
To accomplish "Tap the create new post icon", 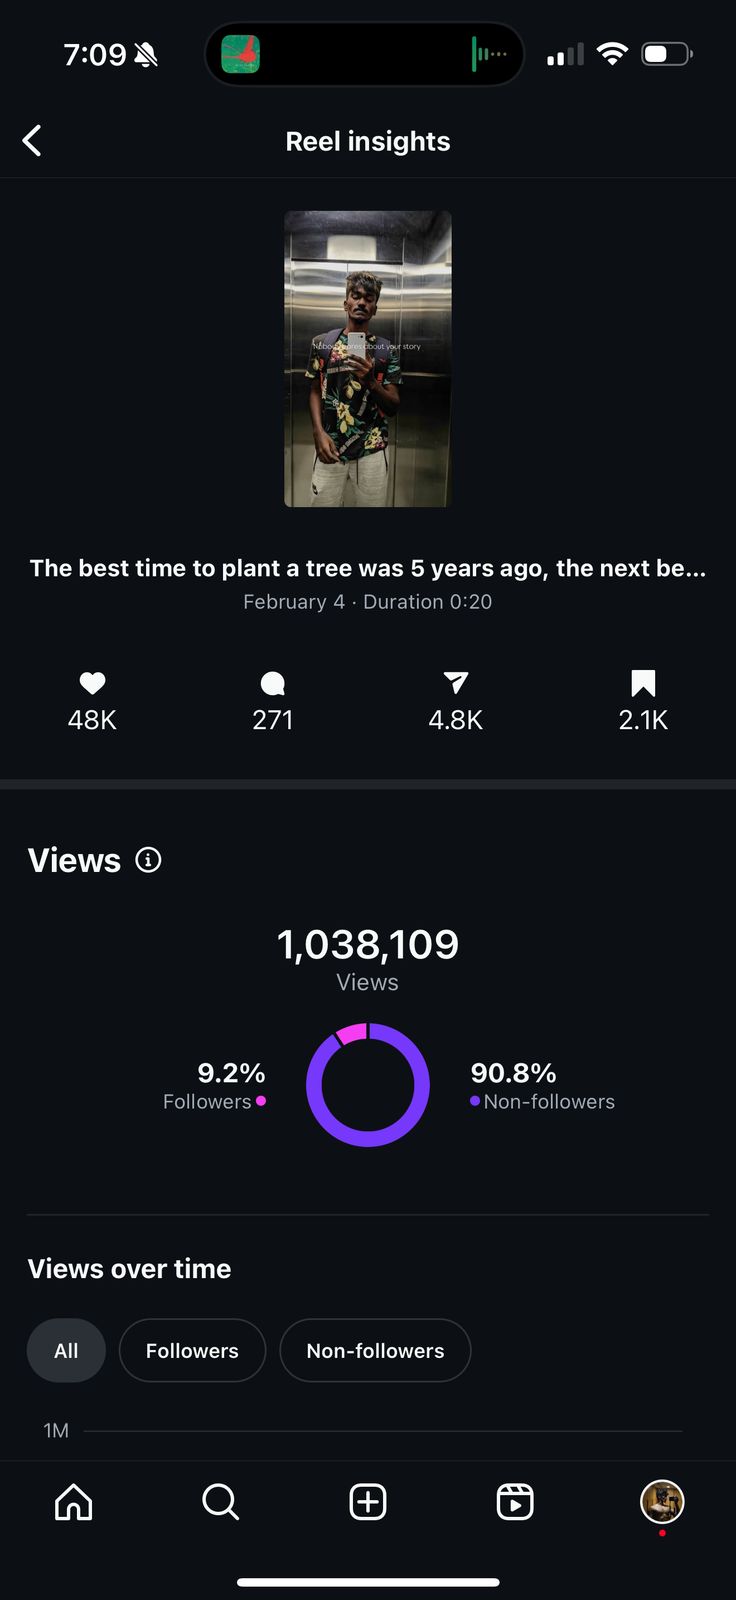I will 368,1502.
